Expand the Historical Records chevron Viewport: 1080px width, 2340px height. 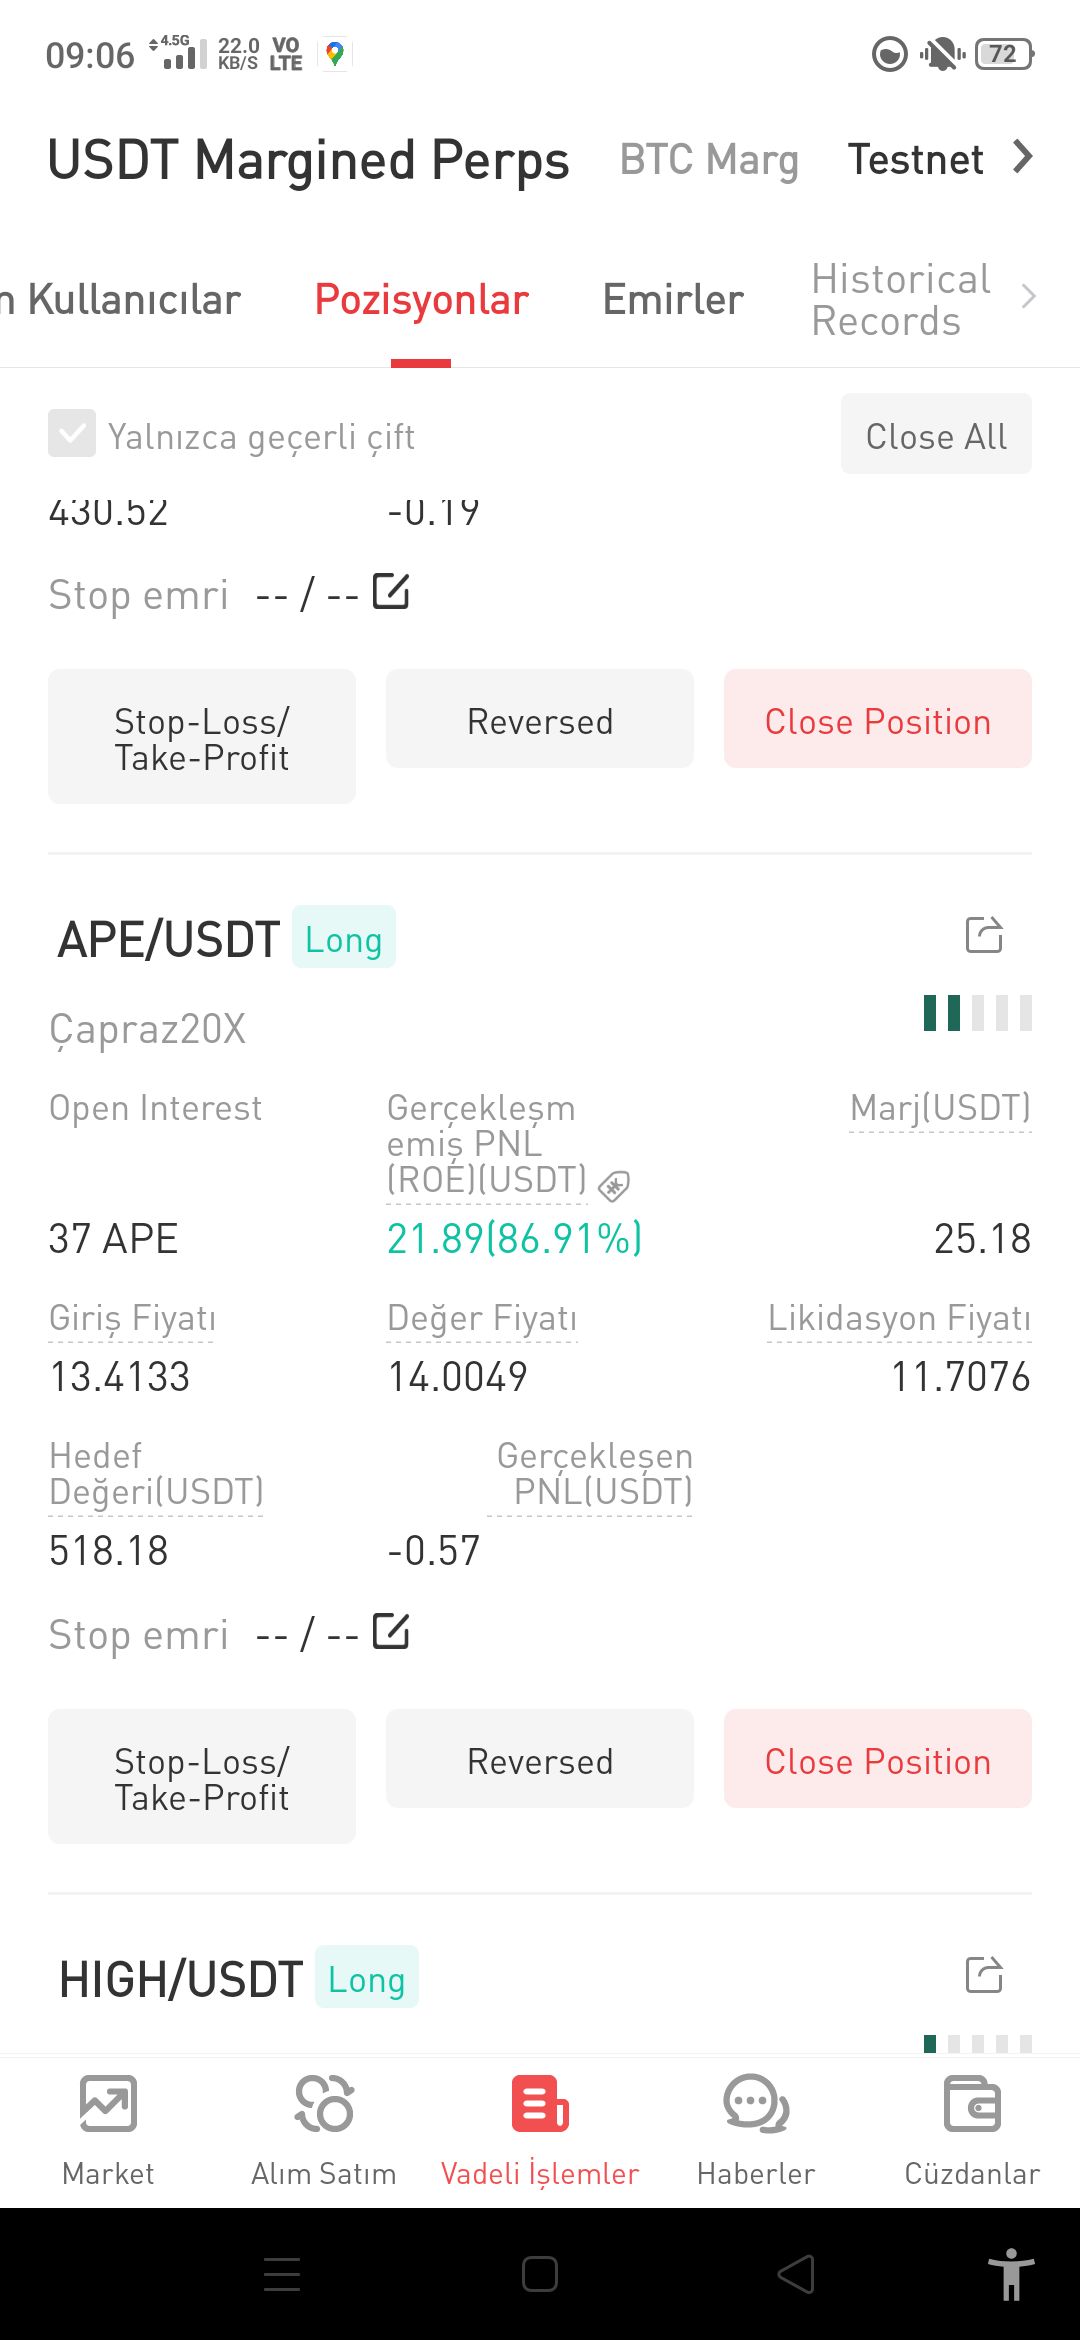pyautogui.click(x=1028, y=297)
